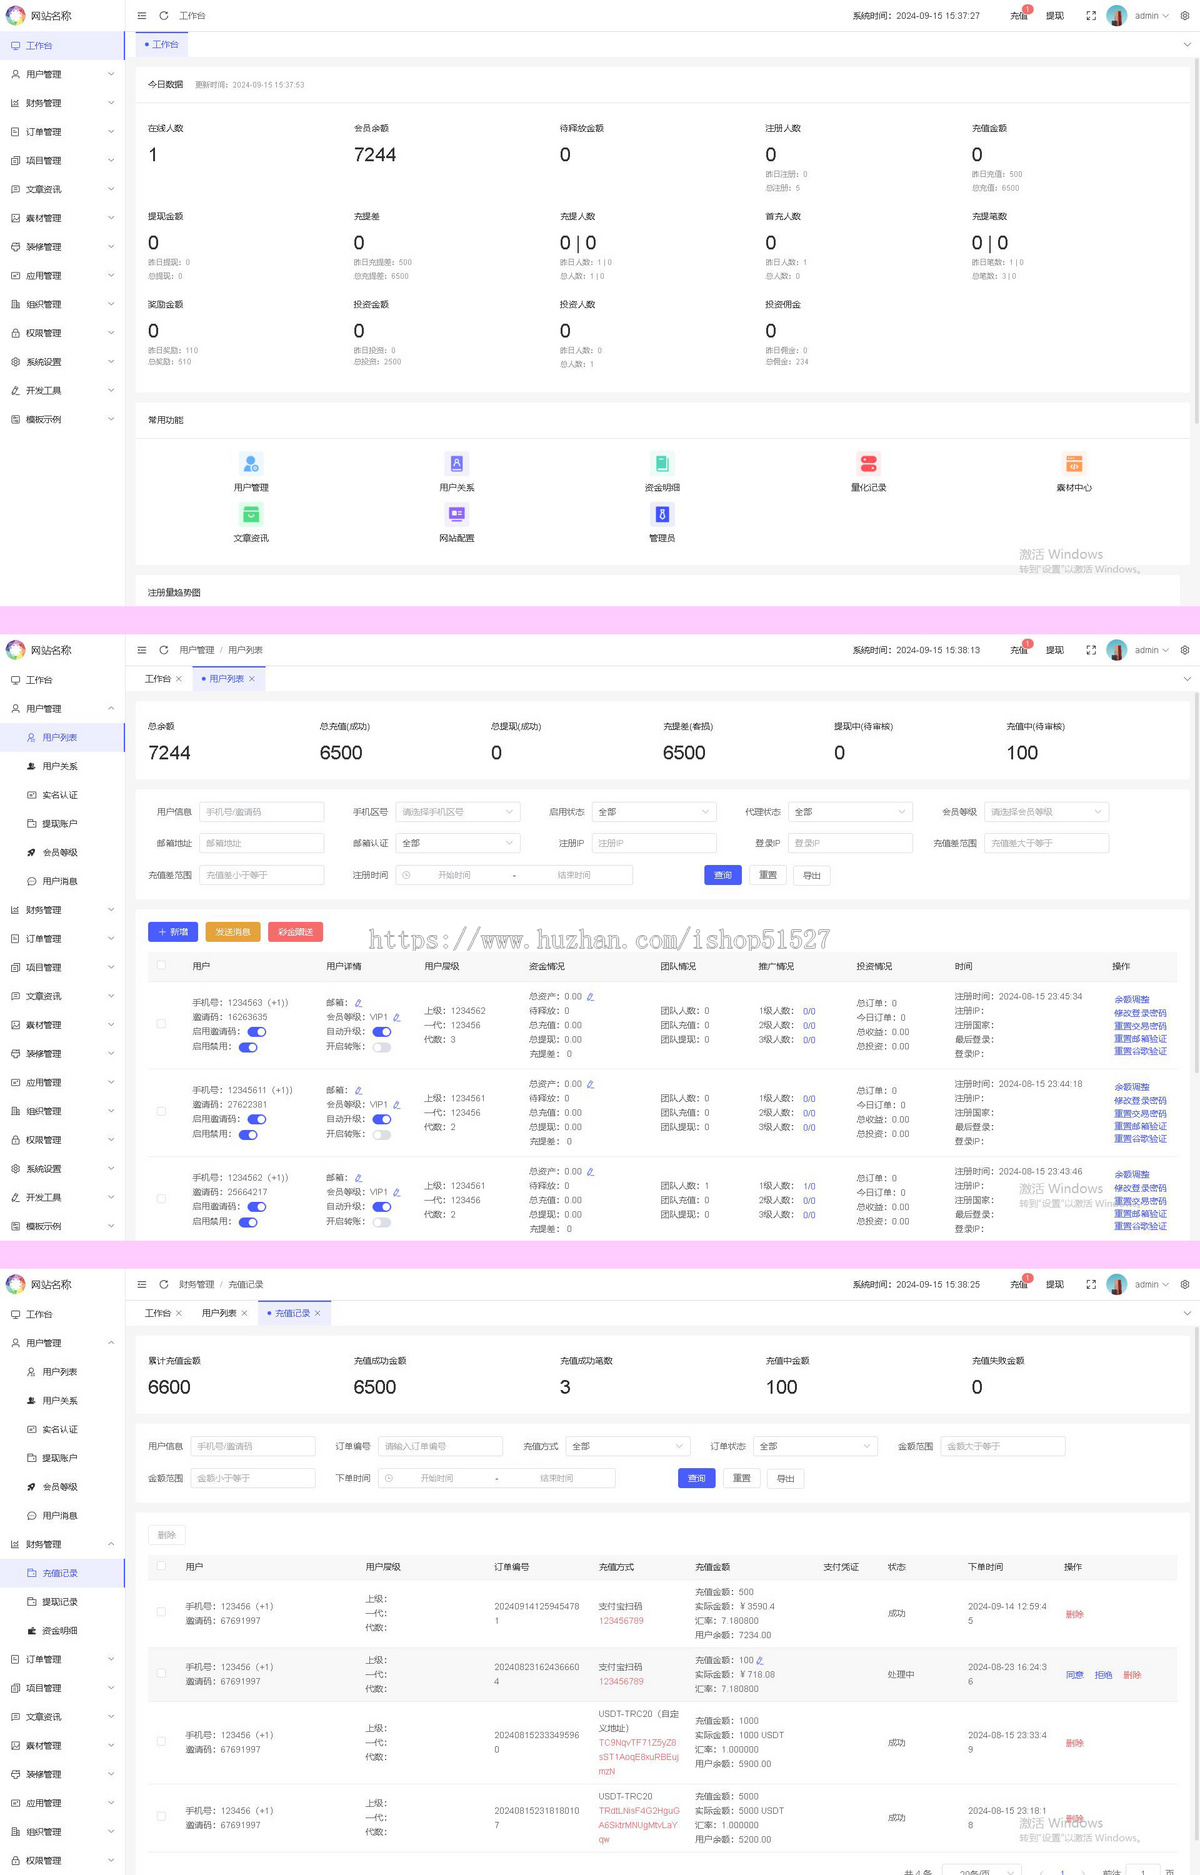
Task: Open 提现记录 in the 充值记录 screen sidebar
Action: [62, 1602]
